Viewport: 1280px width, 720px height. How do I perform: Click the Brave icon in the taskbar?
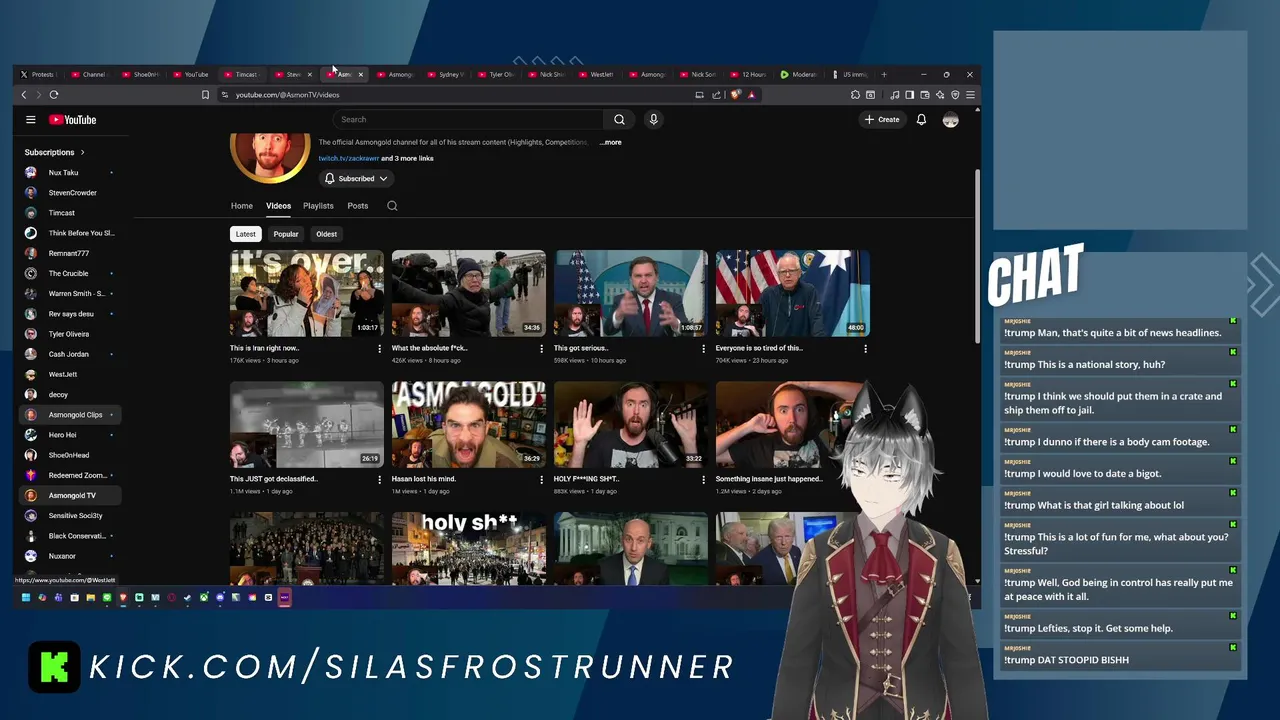pos(123,597)
